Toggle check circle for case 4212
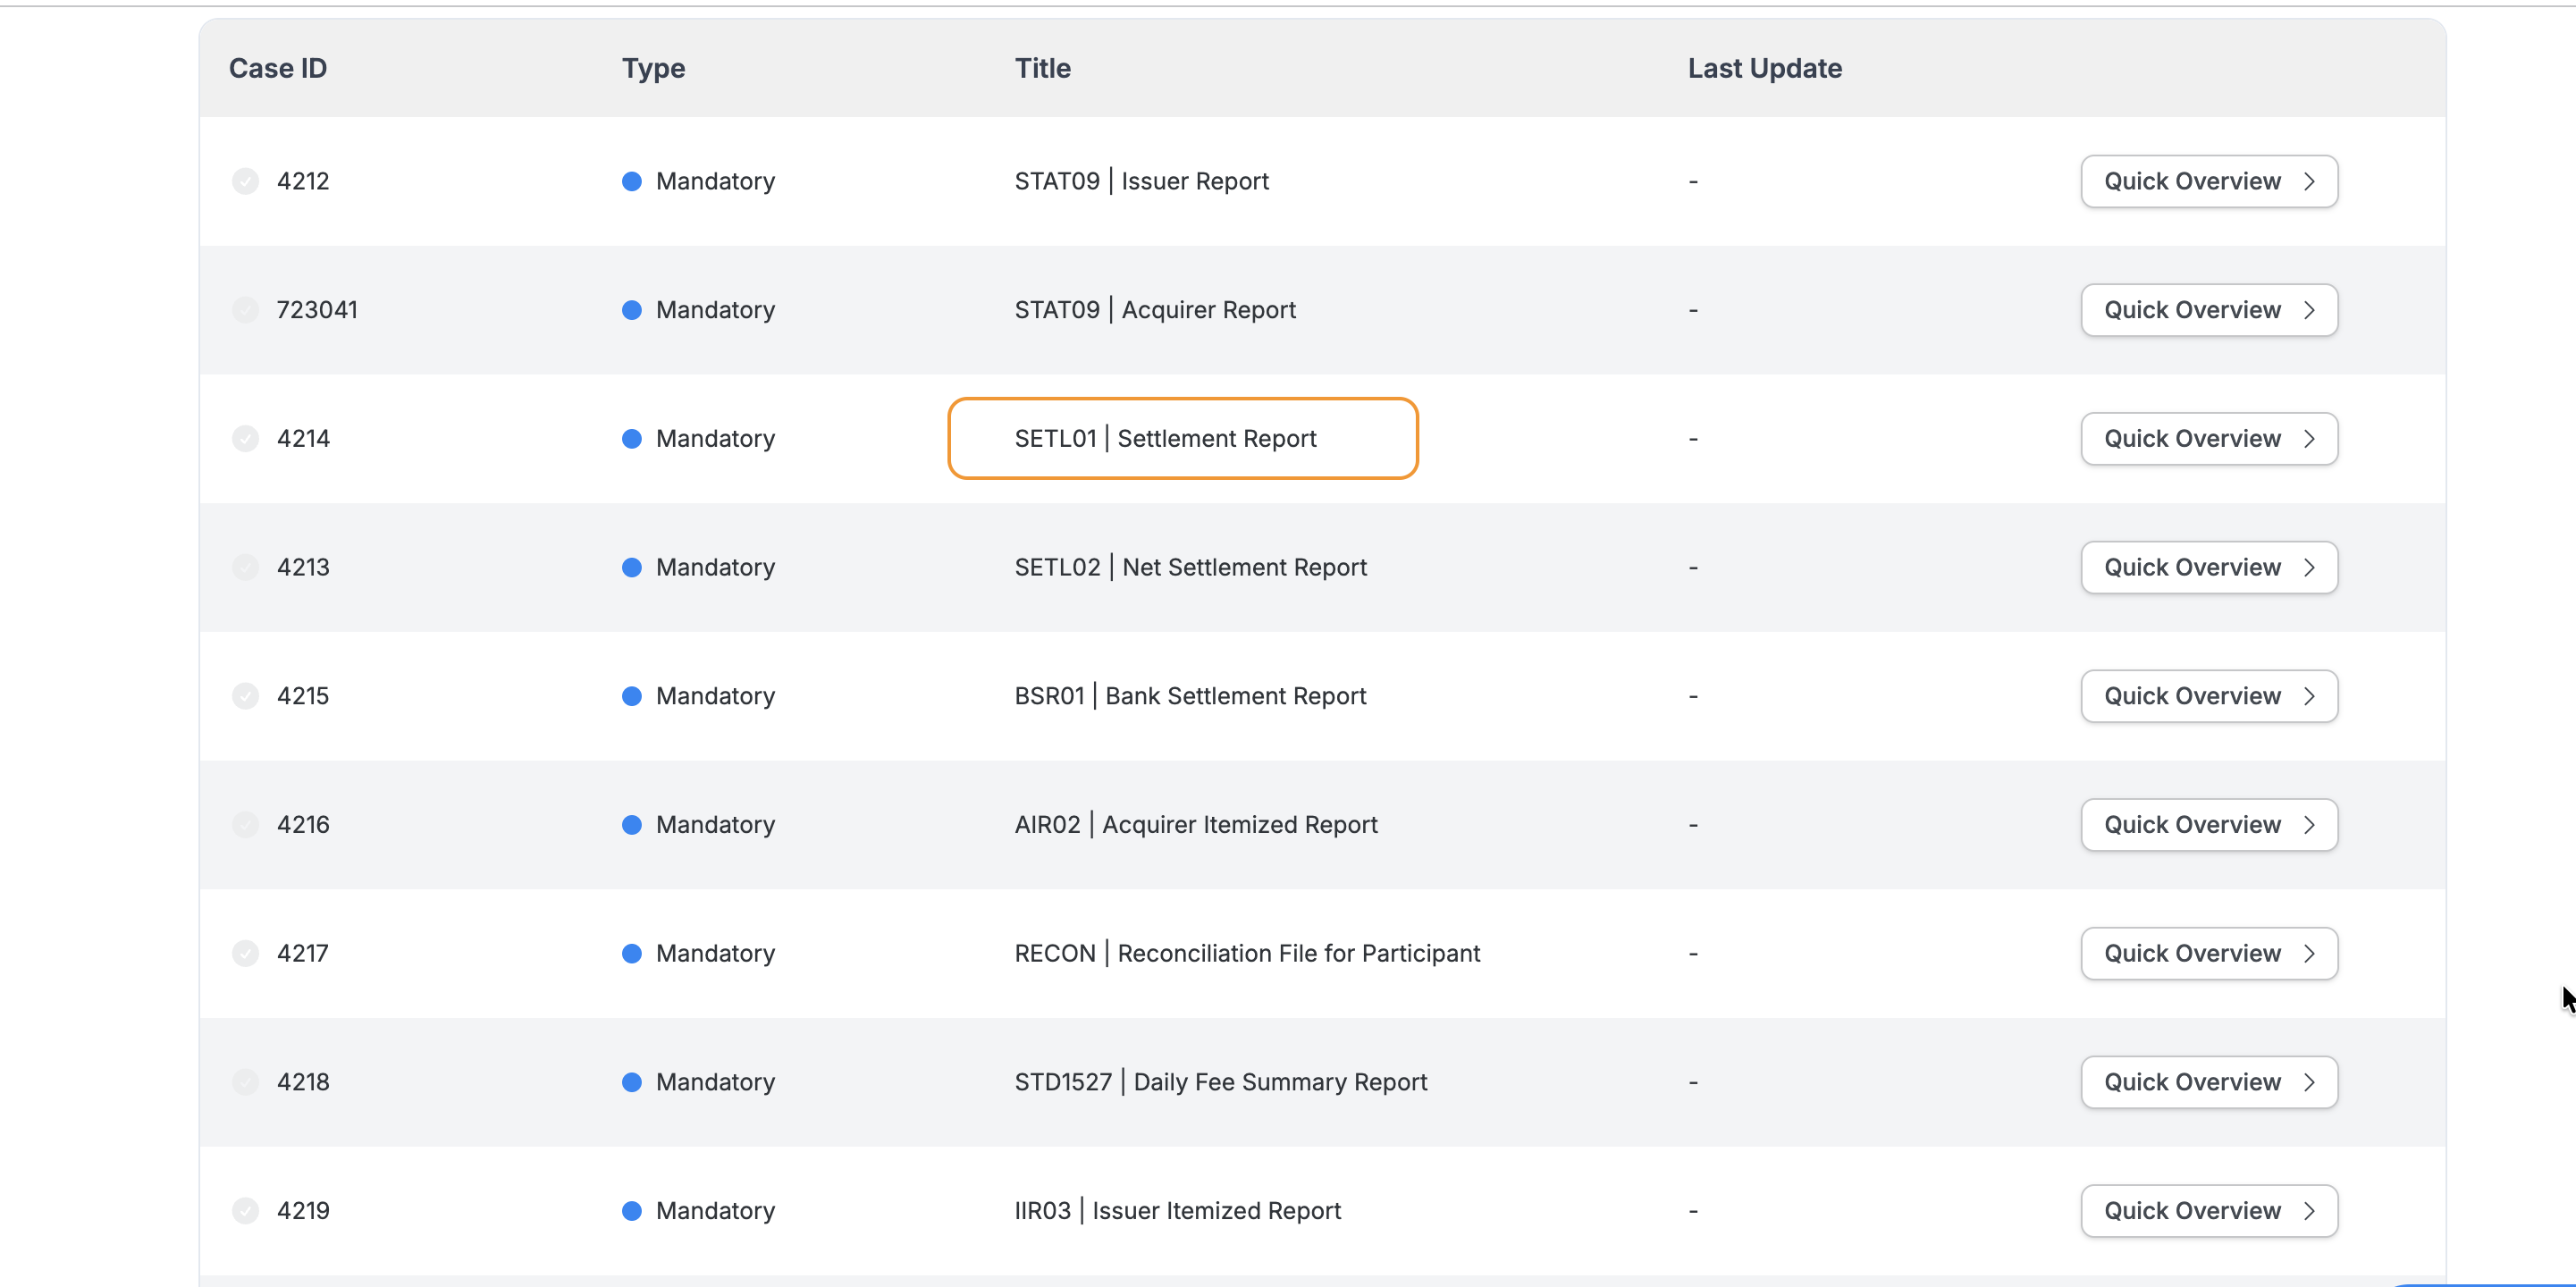2576x1287 pixels. click(x=245, y=181)
